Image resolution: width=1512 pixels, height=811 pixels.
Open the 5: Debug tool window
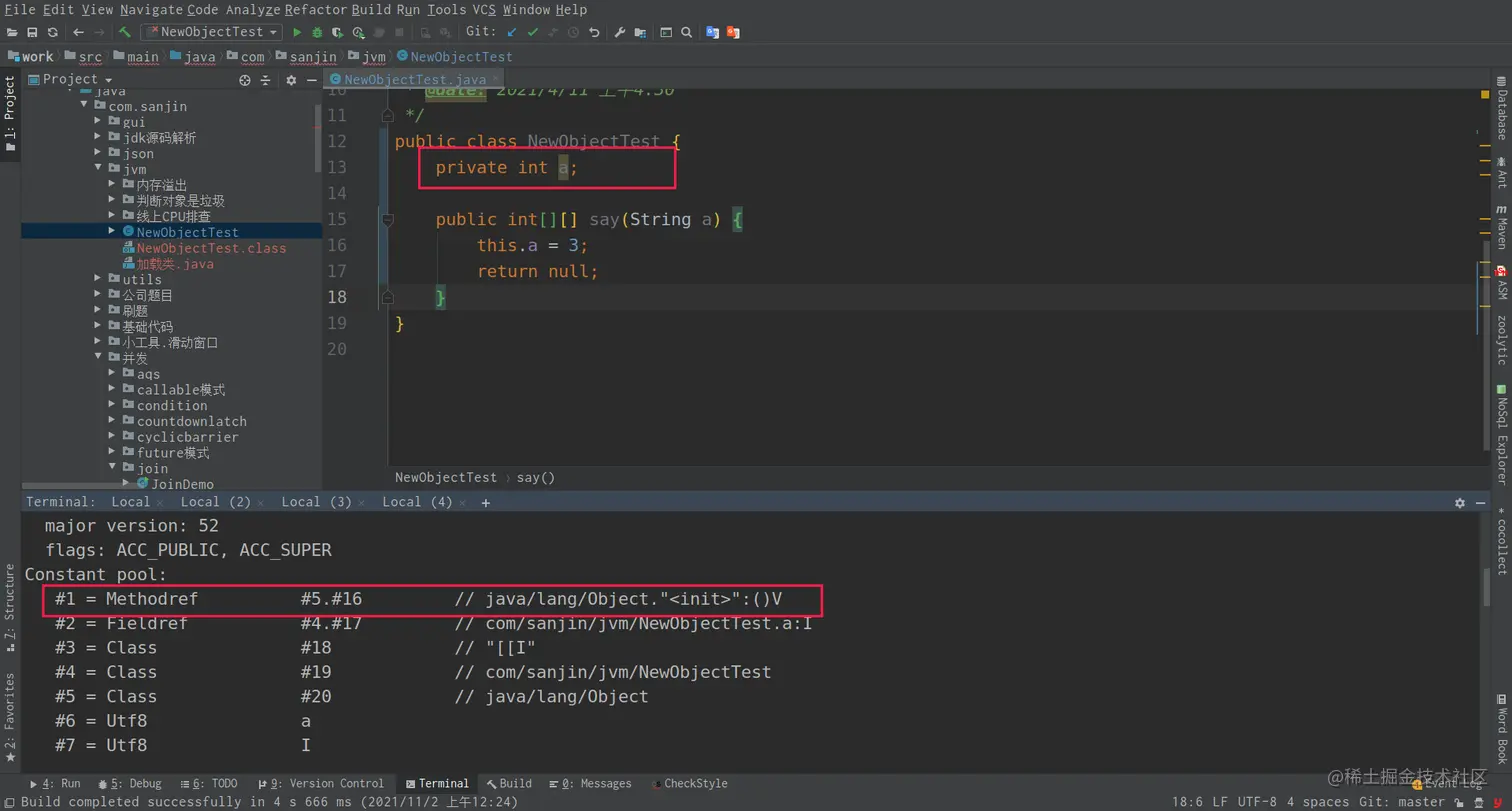pos(128,784)
